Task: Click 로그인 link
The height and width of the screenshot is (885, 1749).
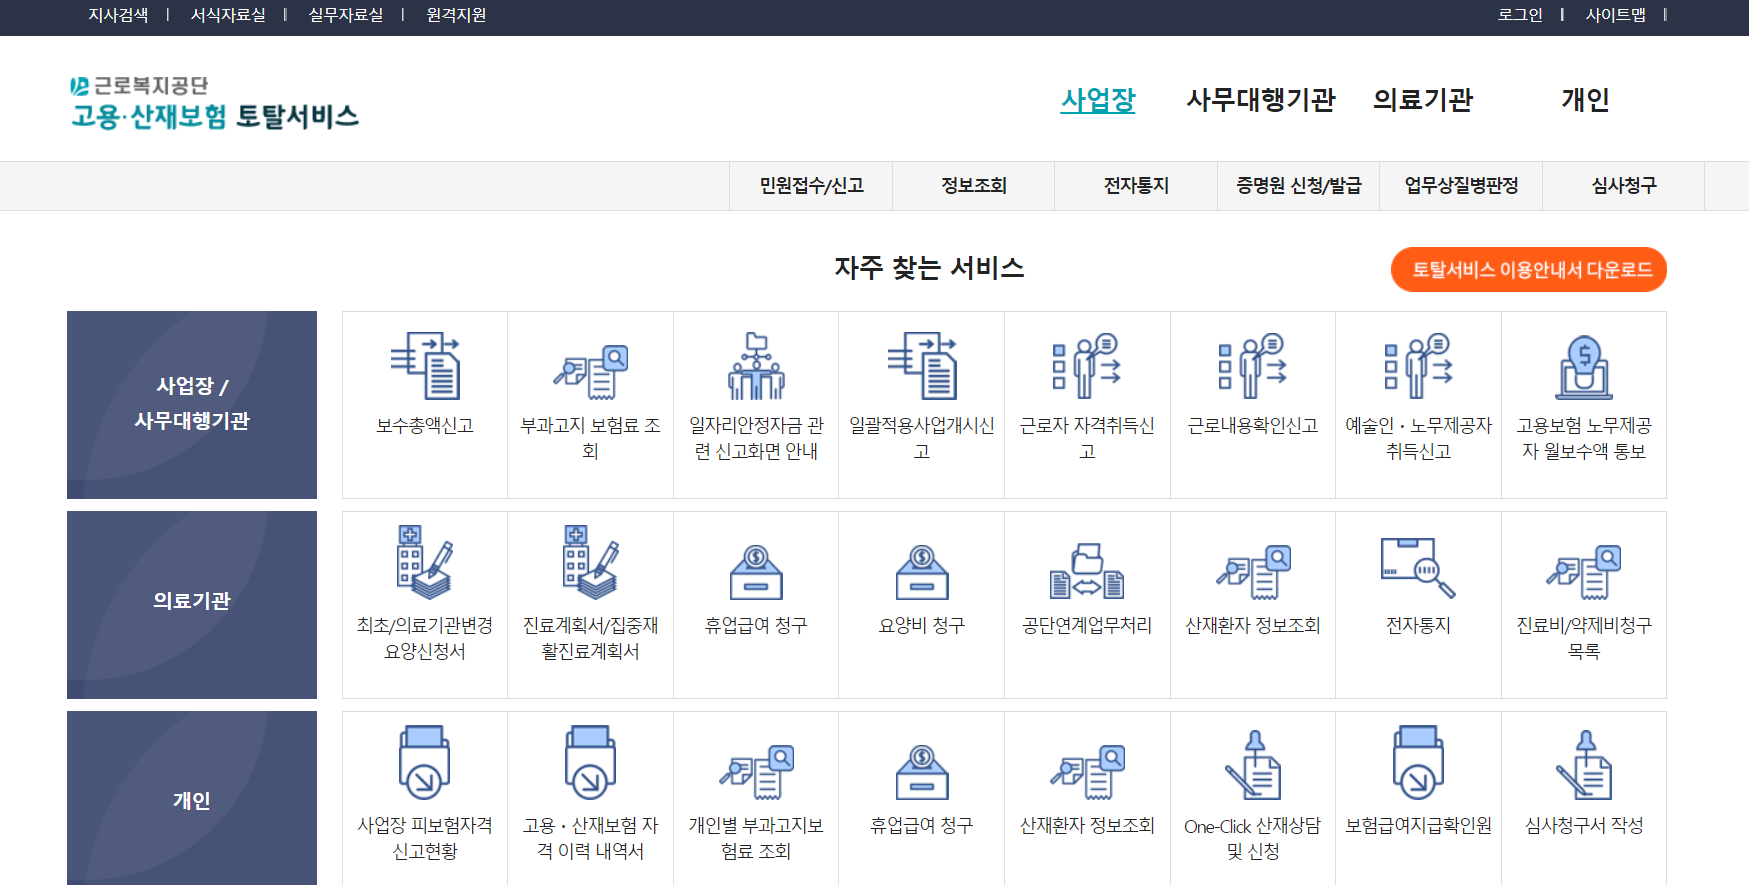Action: (1520, 15)
